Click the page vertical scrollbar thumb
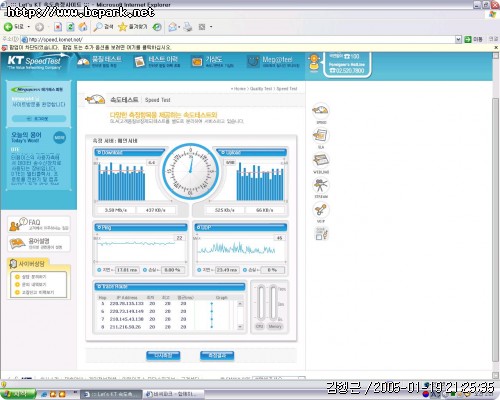This screenshot has width=500, height=400. click(x=496, y=230)
